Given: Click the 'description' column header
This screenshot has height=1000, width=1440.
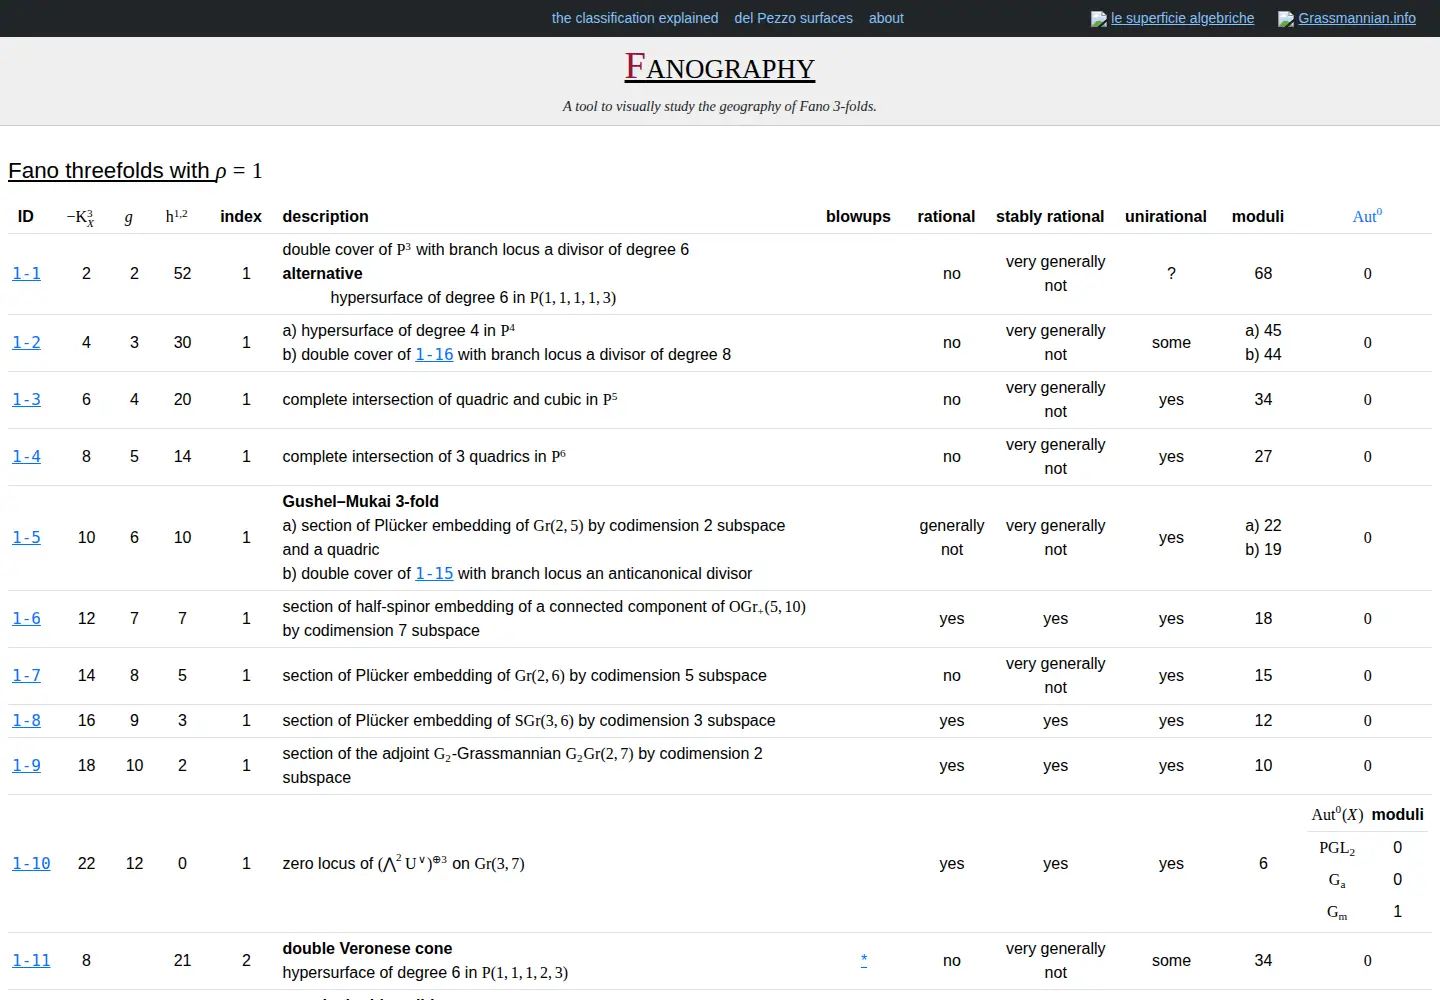Looking at the screenshot, I should click(x=325, y=216).
